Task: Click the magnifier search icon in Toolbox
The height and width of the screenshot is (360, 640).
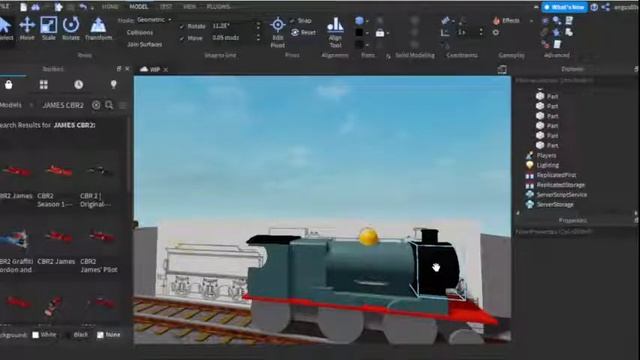Action: pos(109,105)
